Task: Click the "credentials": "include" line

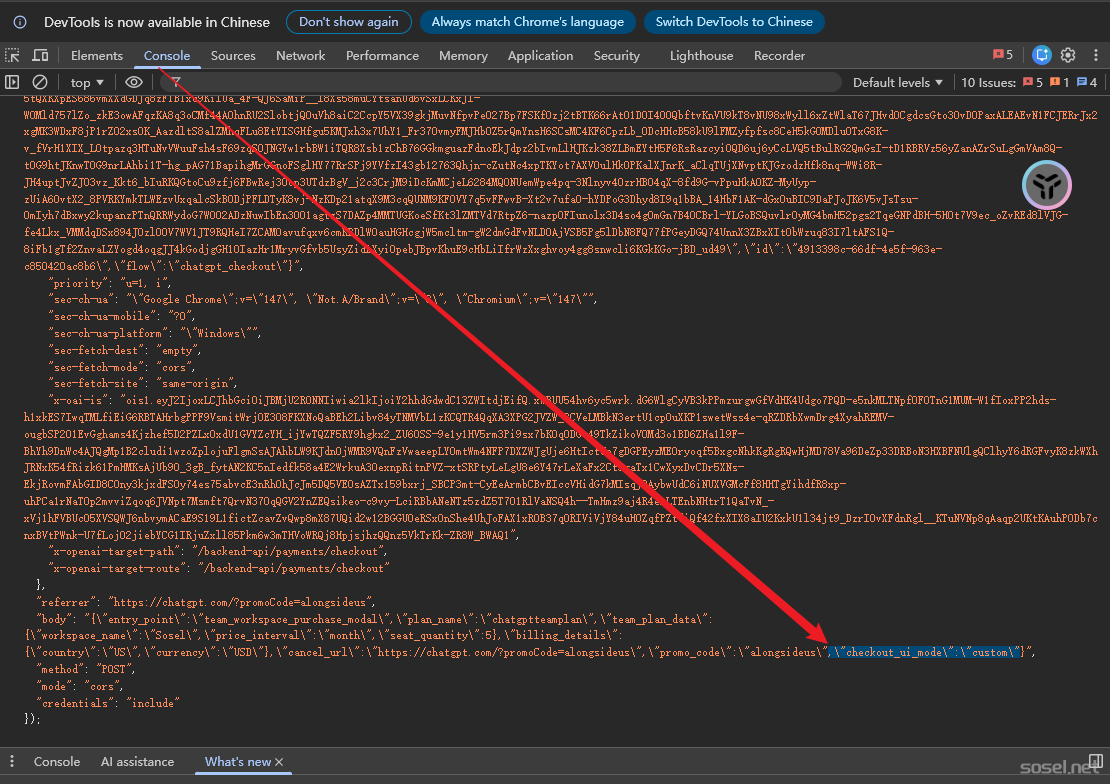Action: 108,703
